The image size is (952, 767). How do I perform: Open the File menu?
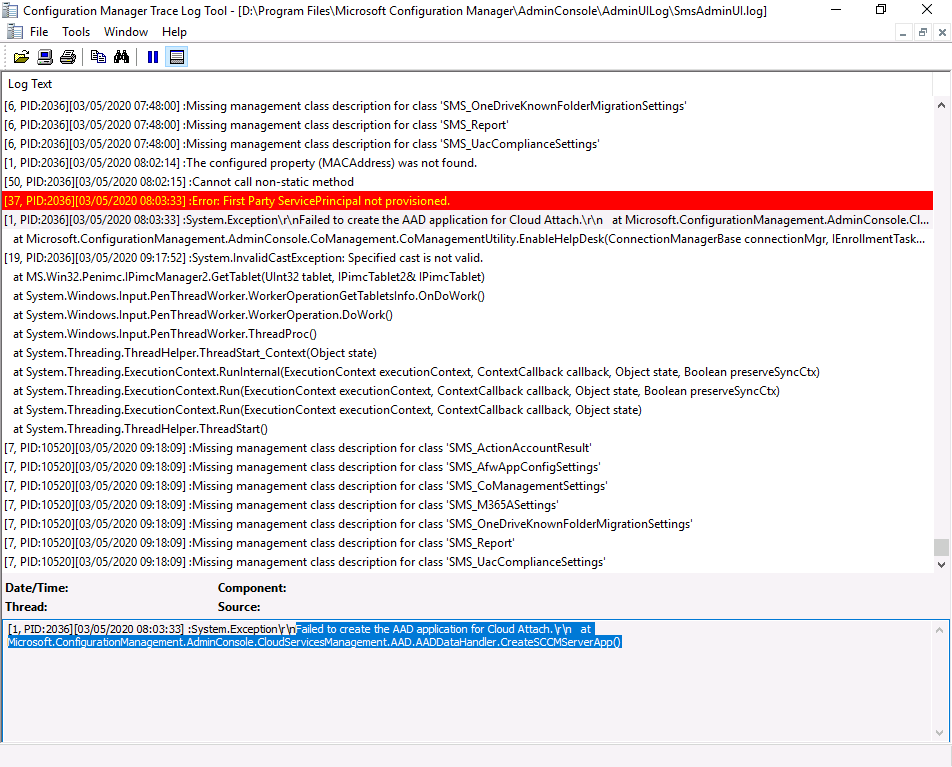pyautogui.click(x=39, y=32)
